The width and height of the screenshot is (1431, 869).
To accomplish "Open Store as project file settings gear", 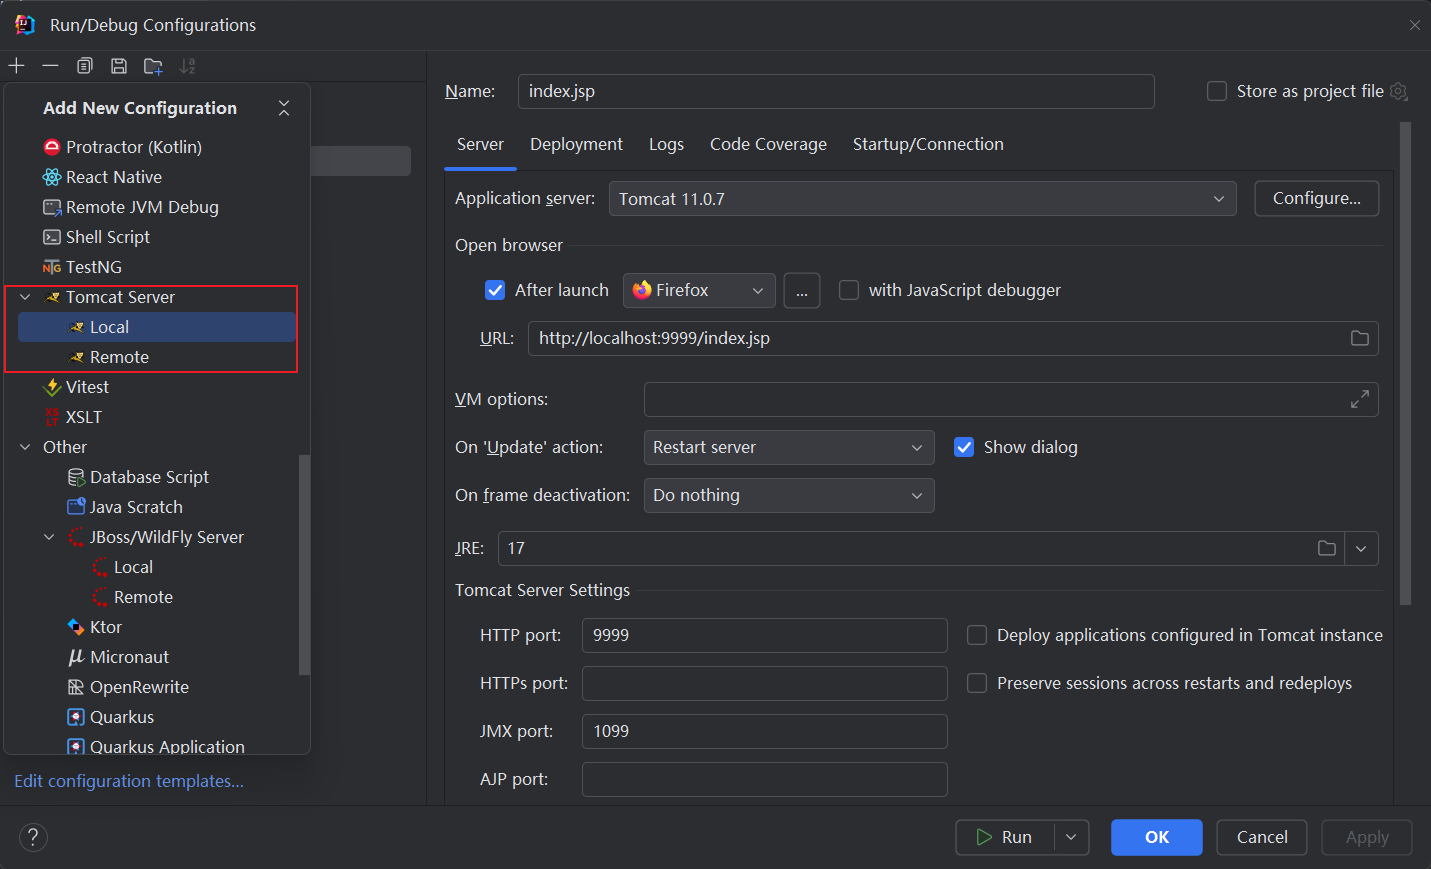I will click(1399, 91).
